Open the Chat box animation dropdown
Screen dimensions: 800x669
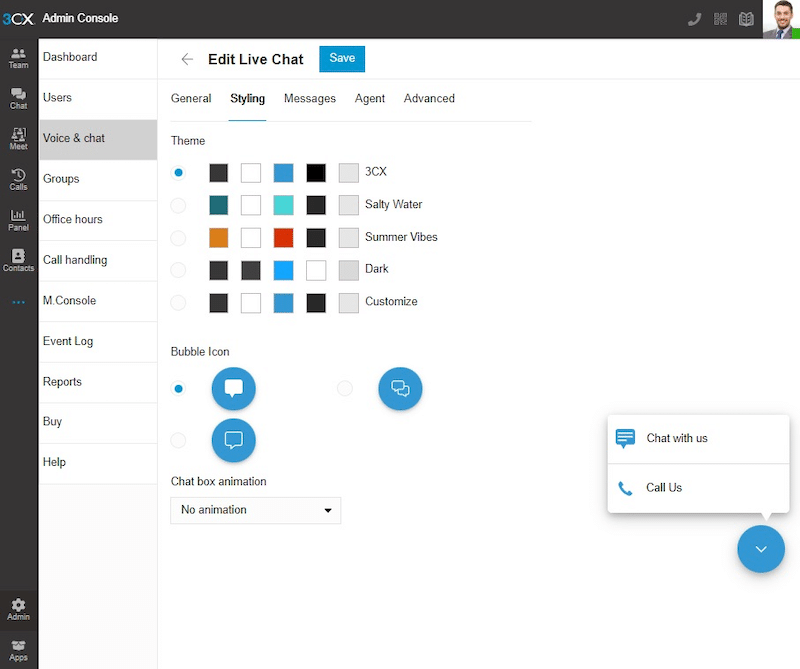[255, 510]
